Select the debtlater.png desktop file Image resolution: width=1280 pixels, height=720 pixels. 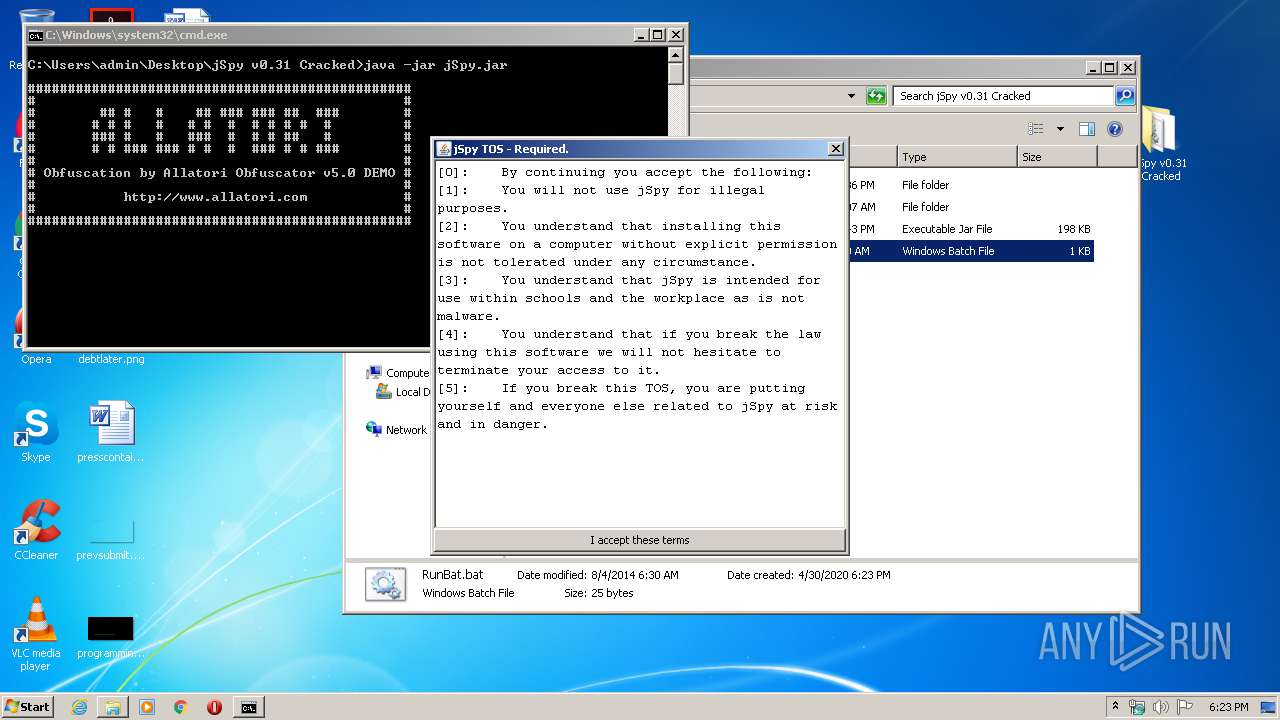tap(111, 359)
